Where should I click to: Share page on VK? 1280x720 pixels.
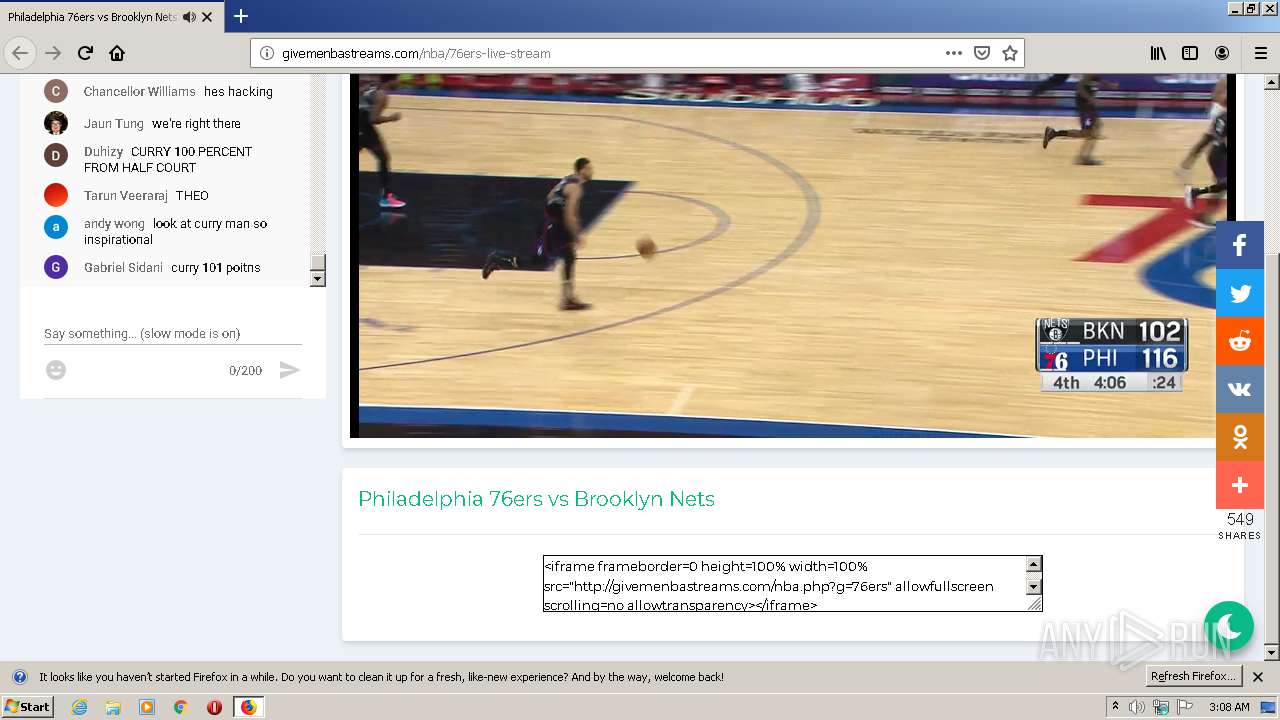(x=1240, y=389)
